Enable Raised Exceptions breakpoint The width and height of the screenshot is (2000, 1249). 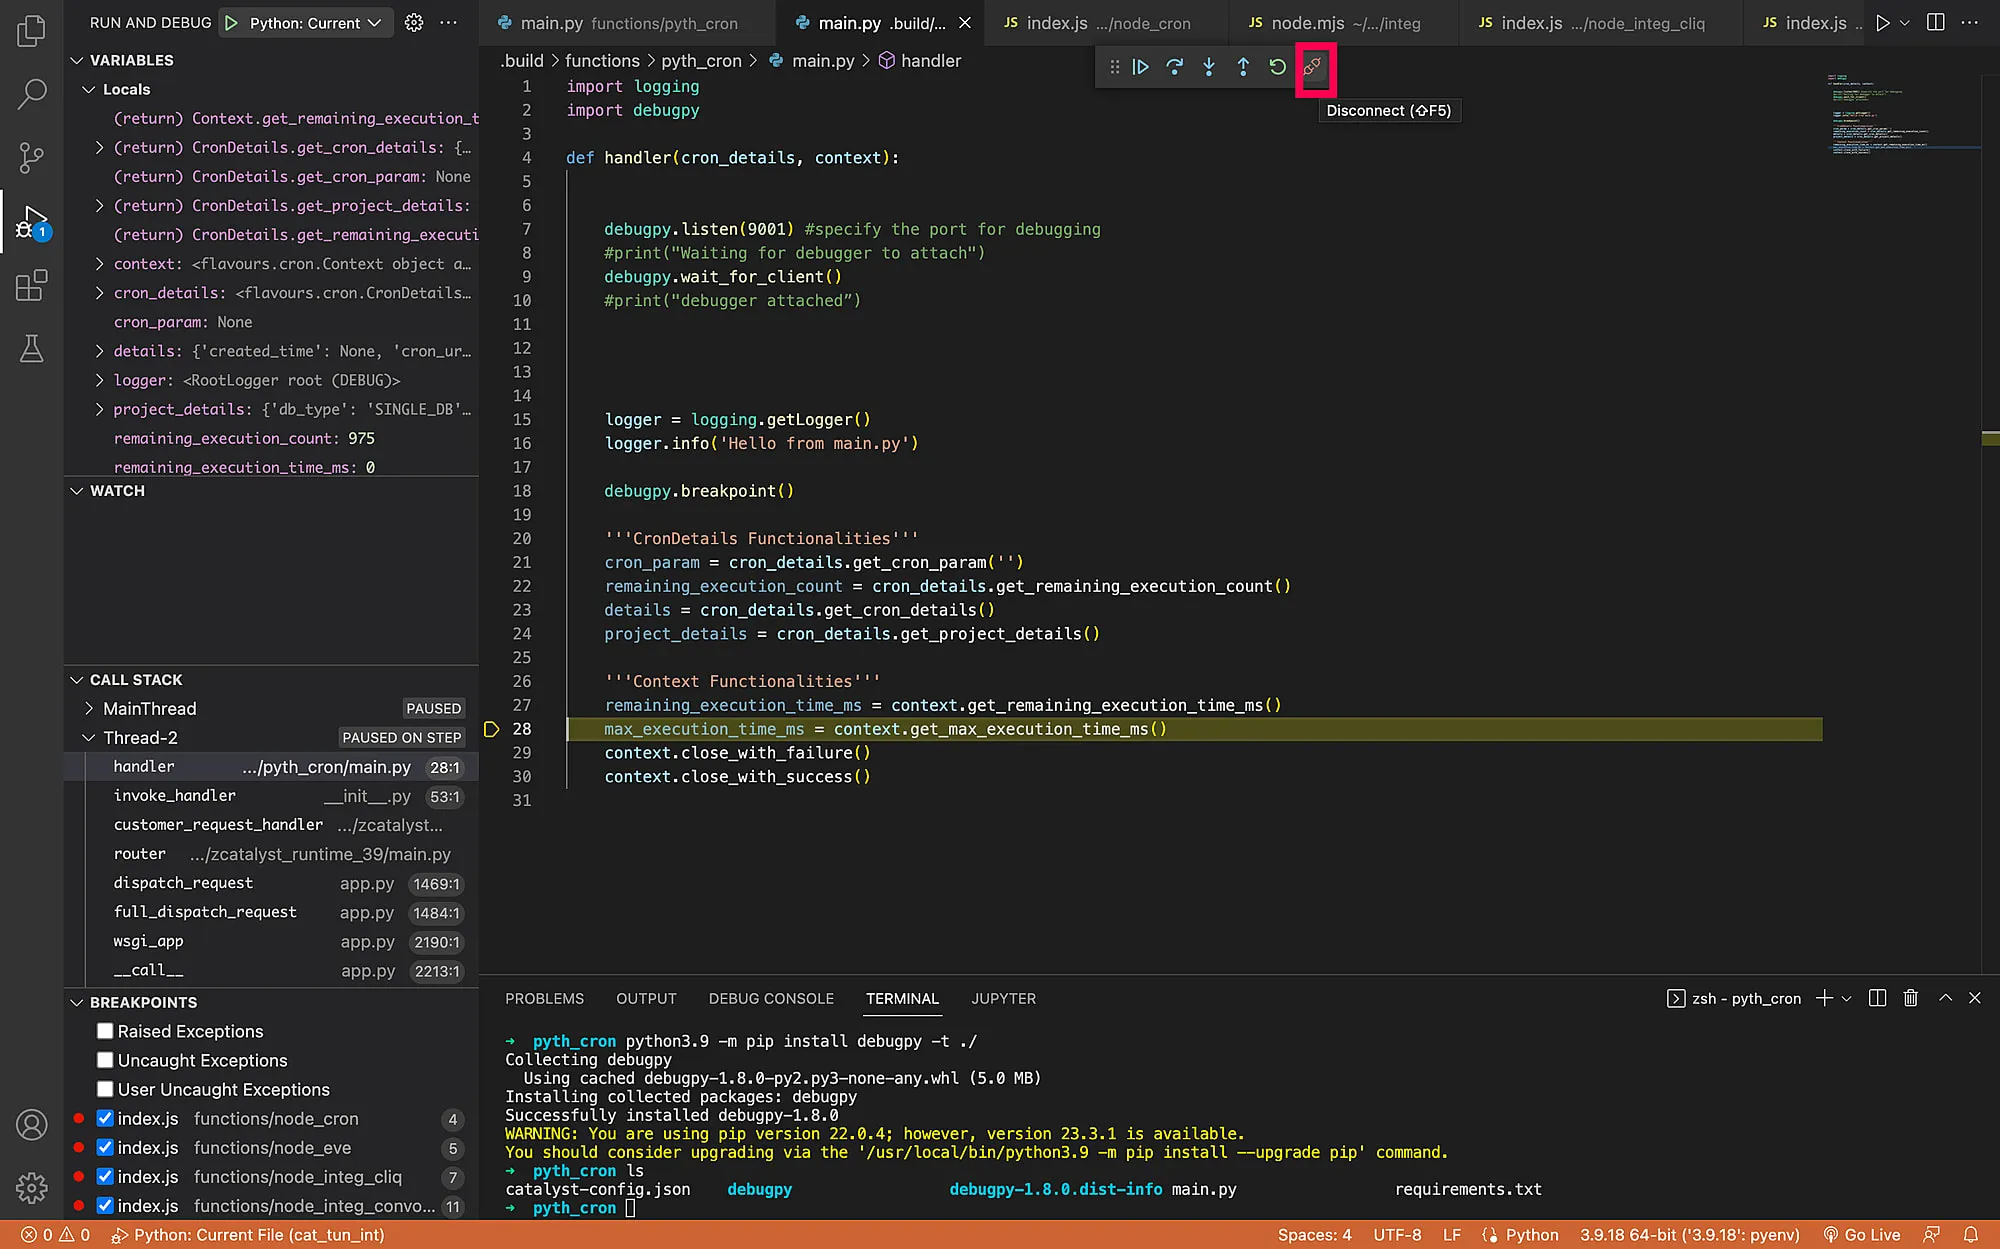pos(104,1031)
